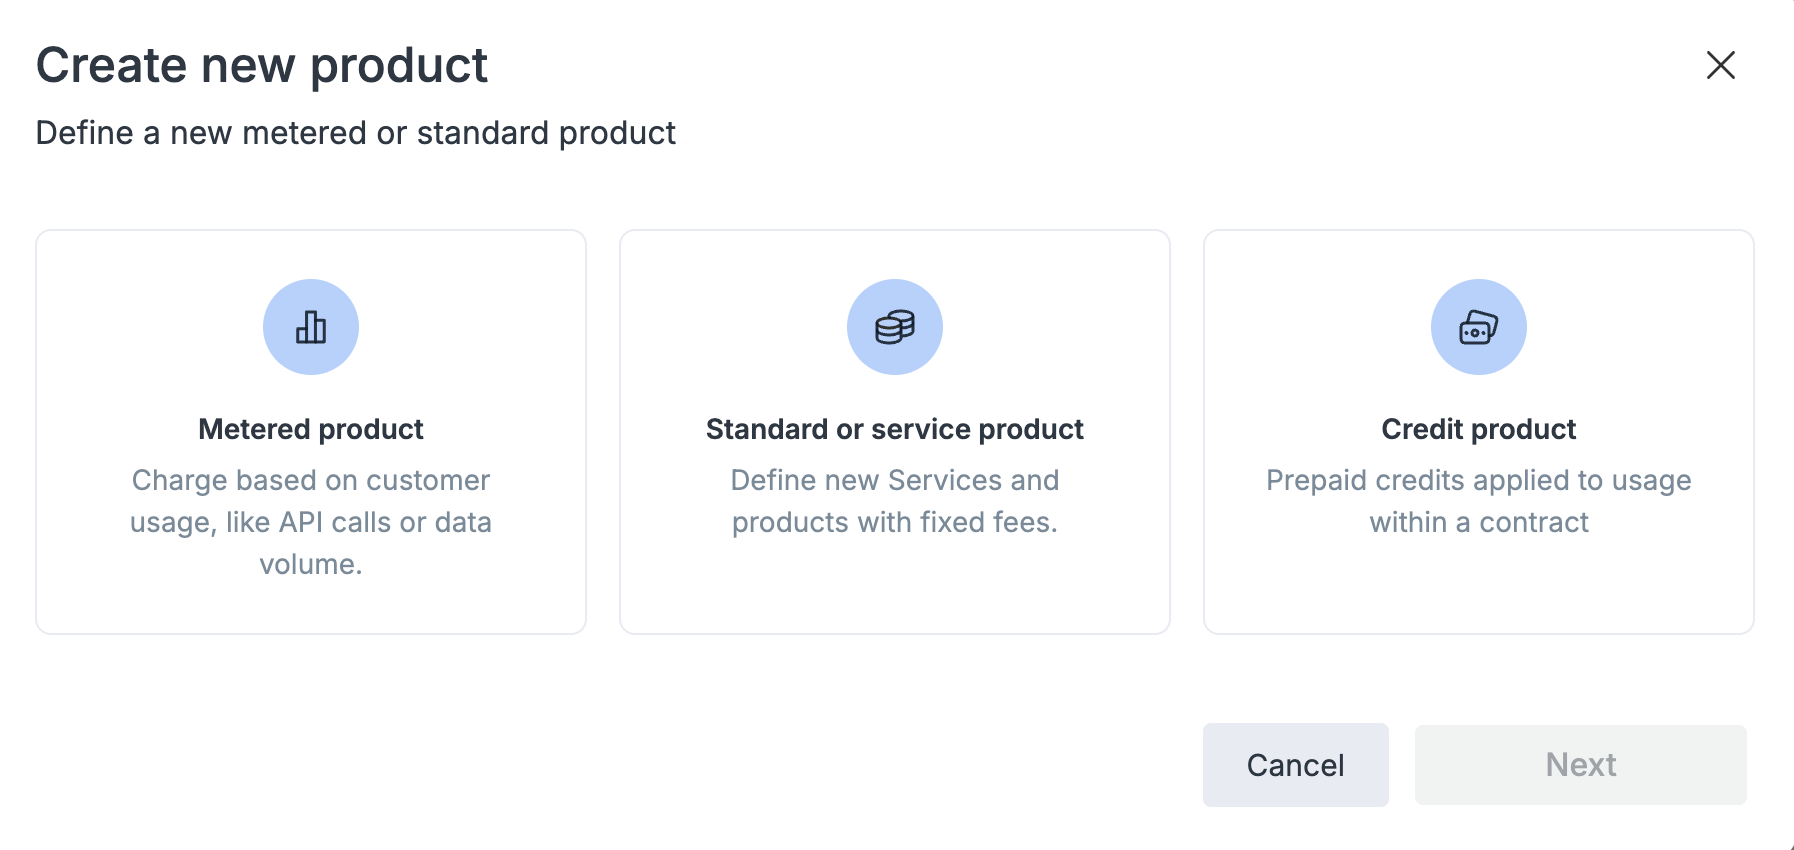Select the Metered product card
The width and height of the screenshot is (1794, 850).
point(311,432)
